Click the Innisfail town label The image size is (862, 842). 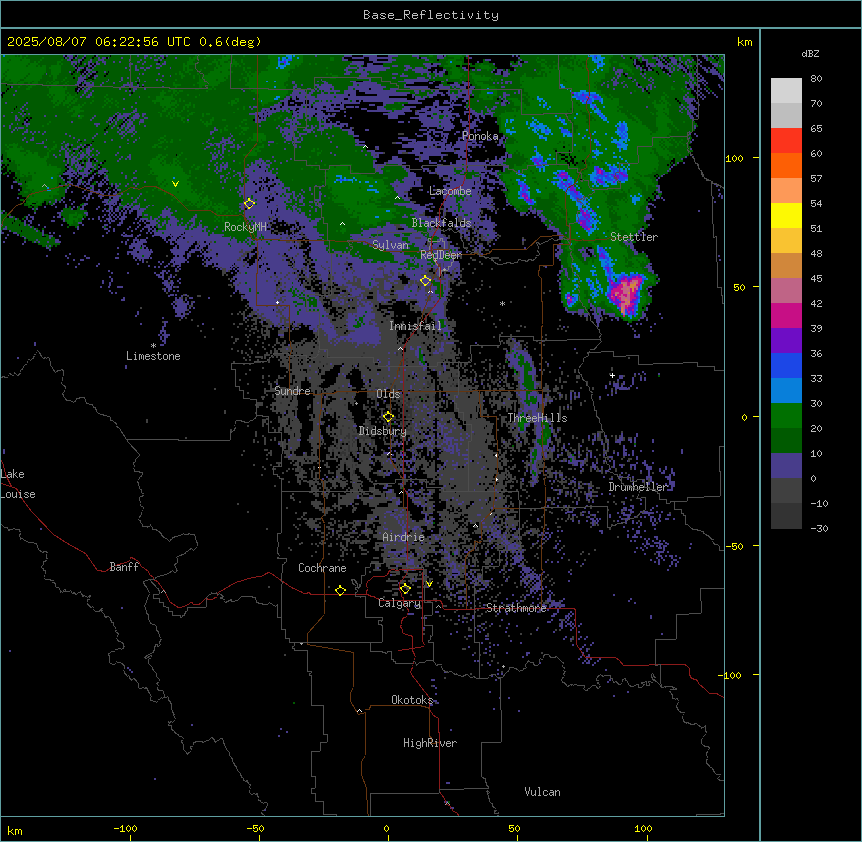415,326
